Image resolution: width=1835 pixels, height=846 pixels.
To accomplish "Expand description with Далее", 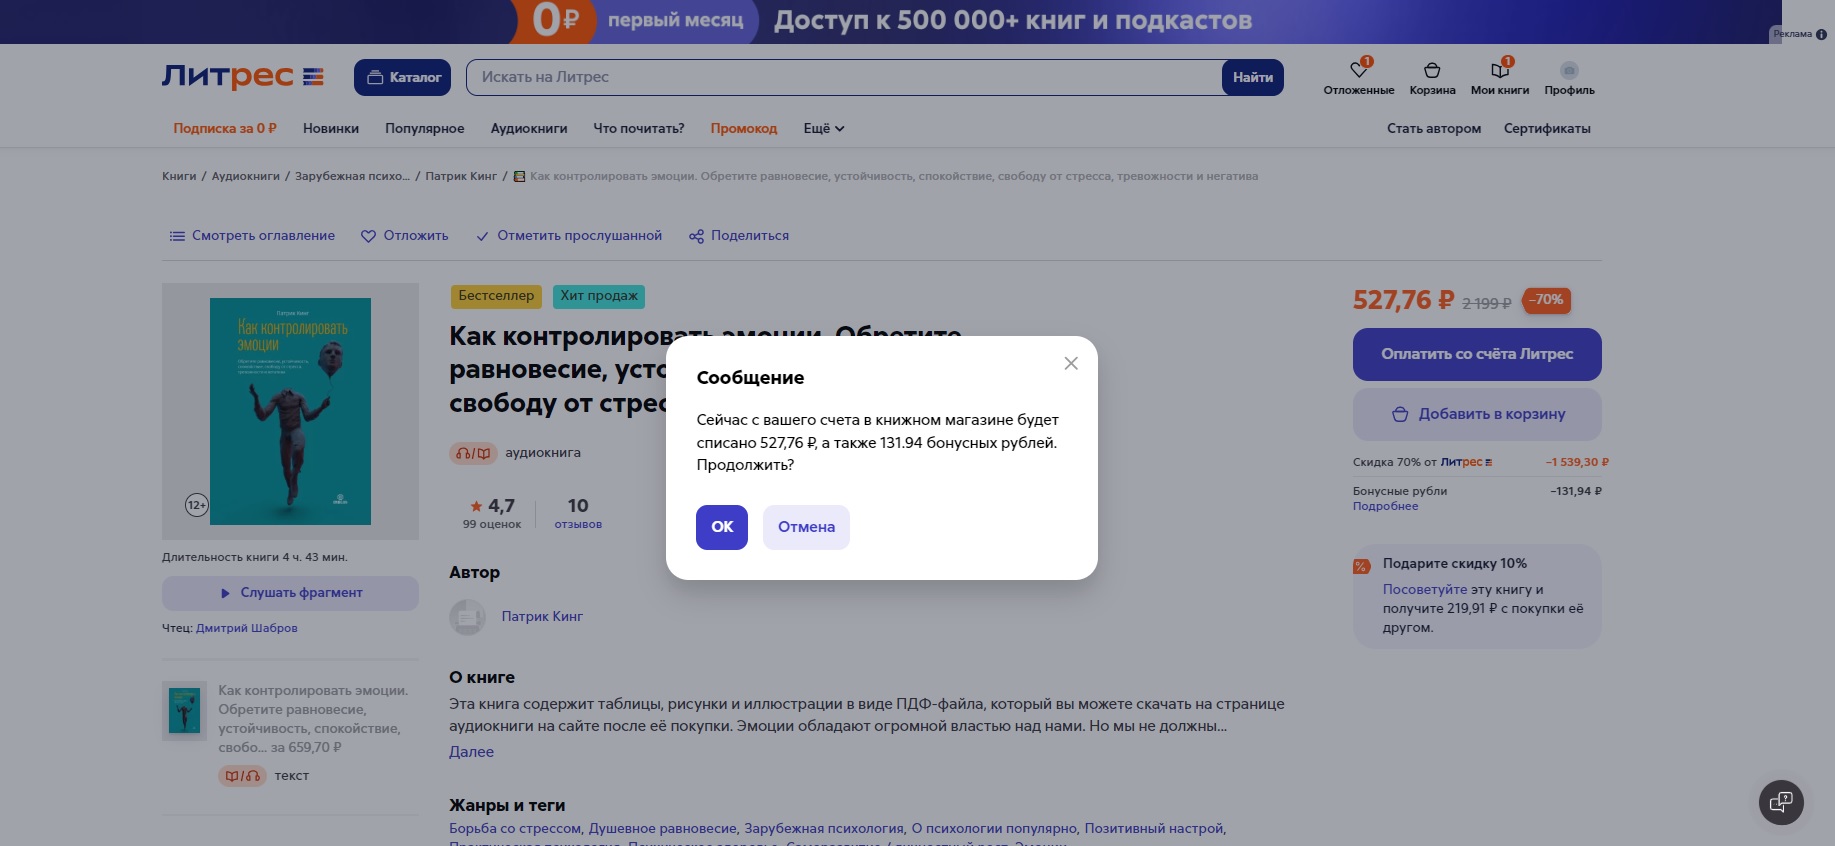I will (471, 752).
